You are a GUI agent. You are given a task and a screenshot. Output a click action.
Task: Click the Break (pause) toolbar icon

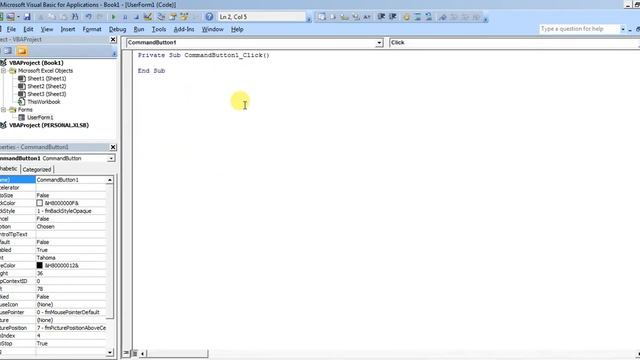point(125,17)
